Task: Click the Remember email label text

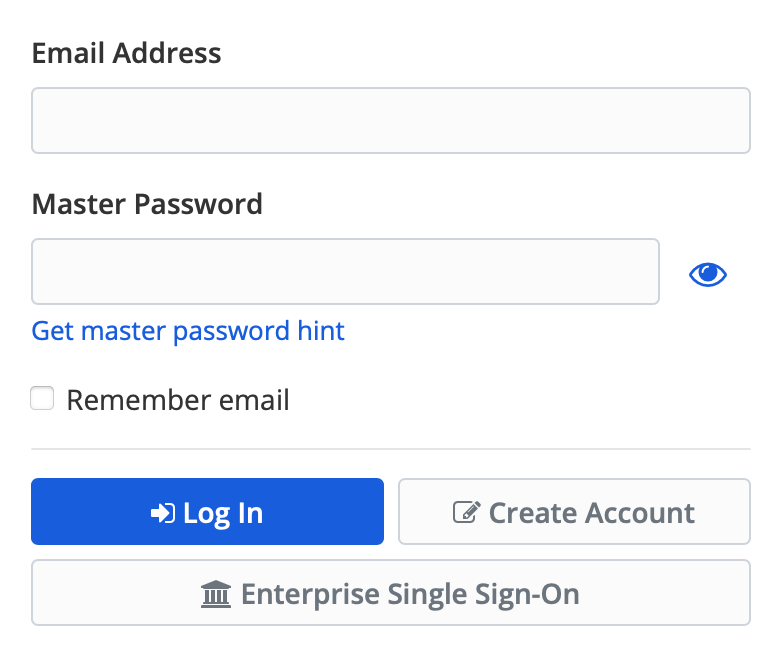Action: [178, 400]
